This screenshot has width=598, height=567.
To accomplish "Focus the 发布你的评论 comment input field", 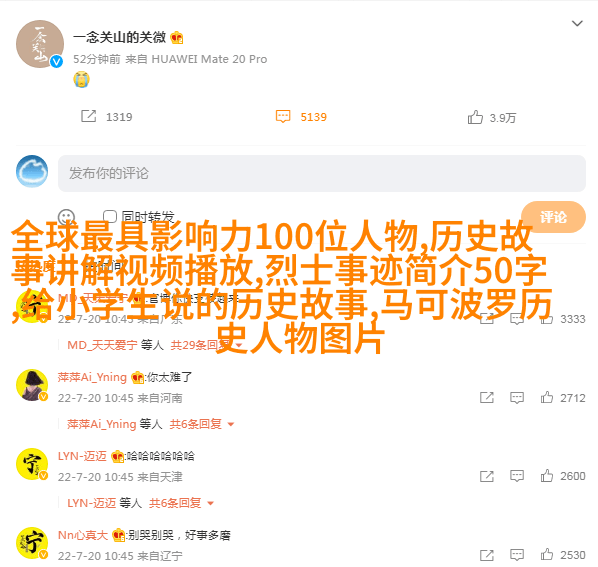I will point(322,173).
